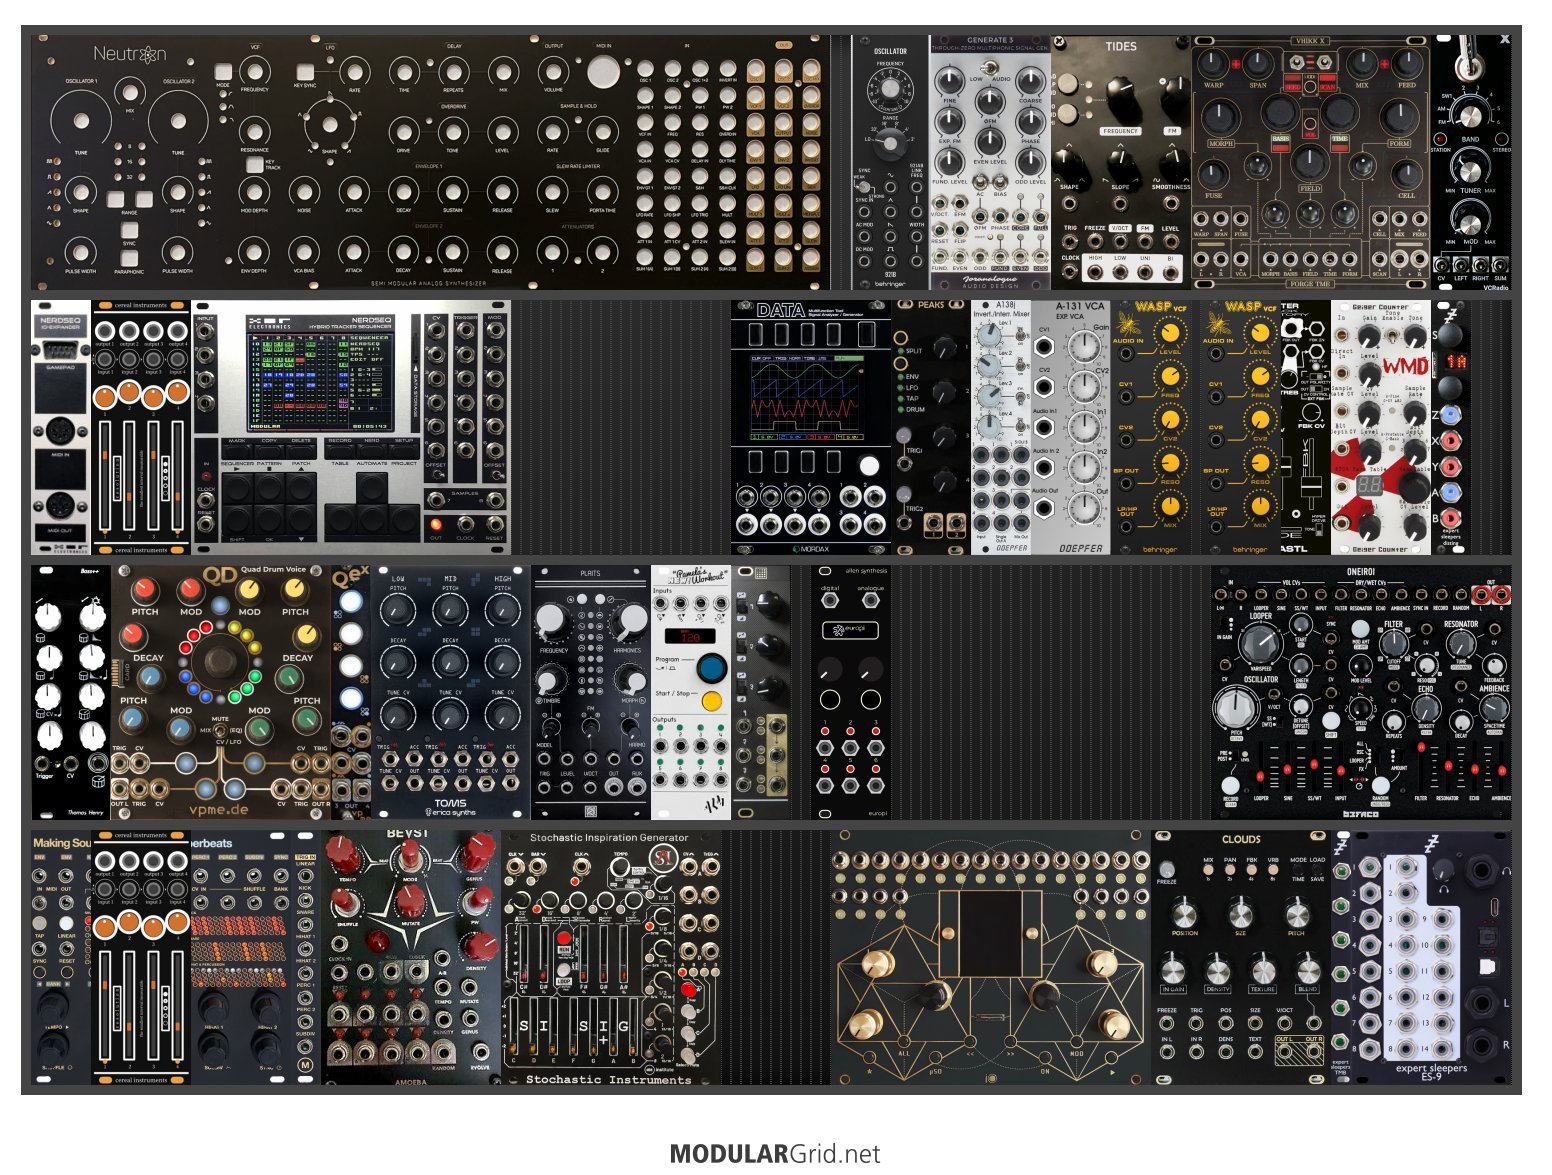Click the Neutron Noise knob
This screenshot has width=1552, height=1175.
(304, 192)
